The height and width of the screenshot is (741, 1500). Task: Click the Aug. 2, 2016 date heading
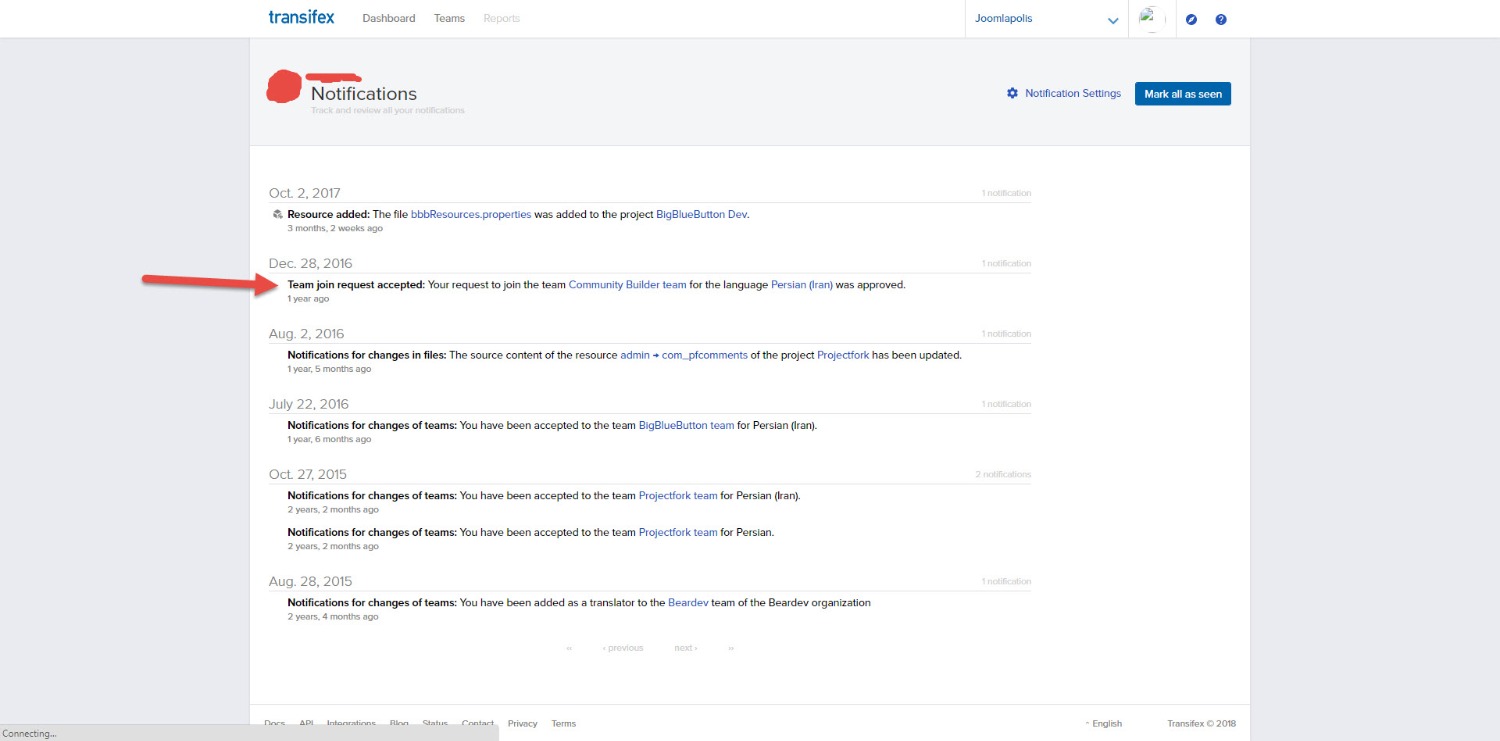coord(306,333)
